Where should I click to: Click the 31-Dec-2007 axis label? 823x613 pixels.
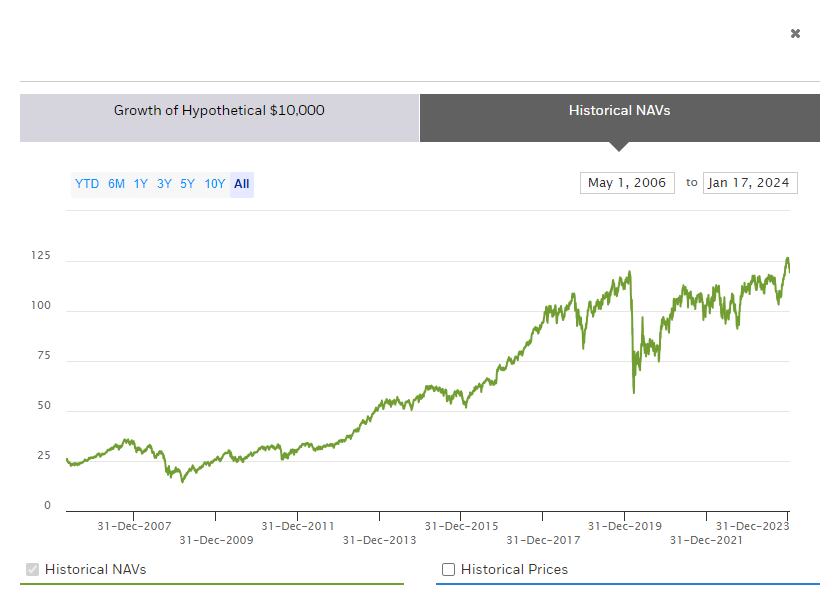tap(135, 526)
